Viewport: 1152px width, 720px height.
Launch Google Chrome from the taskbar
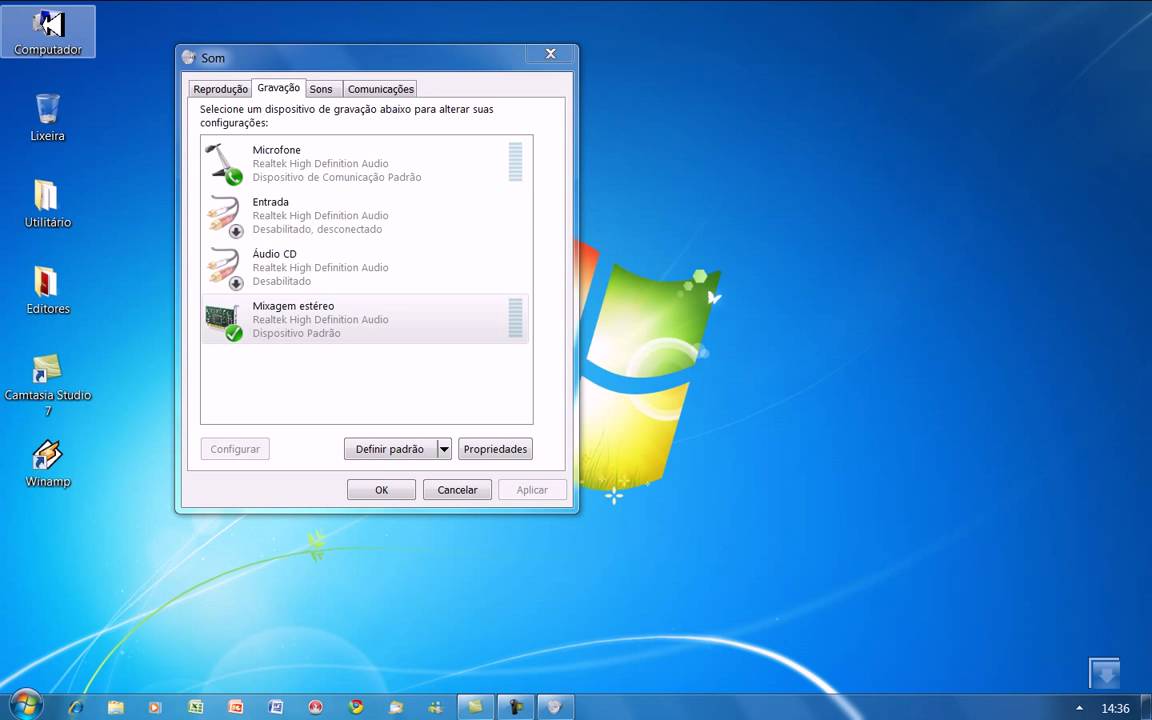pyautogui.click(x=356, y=707)
